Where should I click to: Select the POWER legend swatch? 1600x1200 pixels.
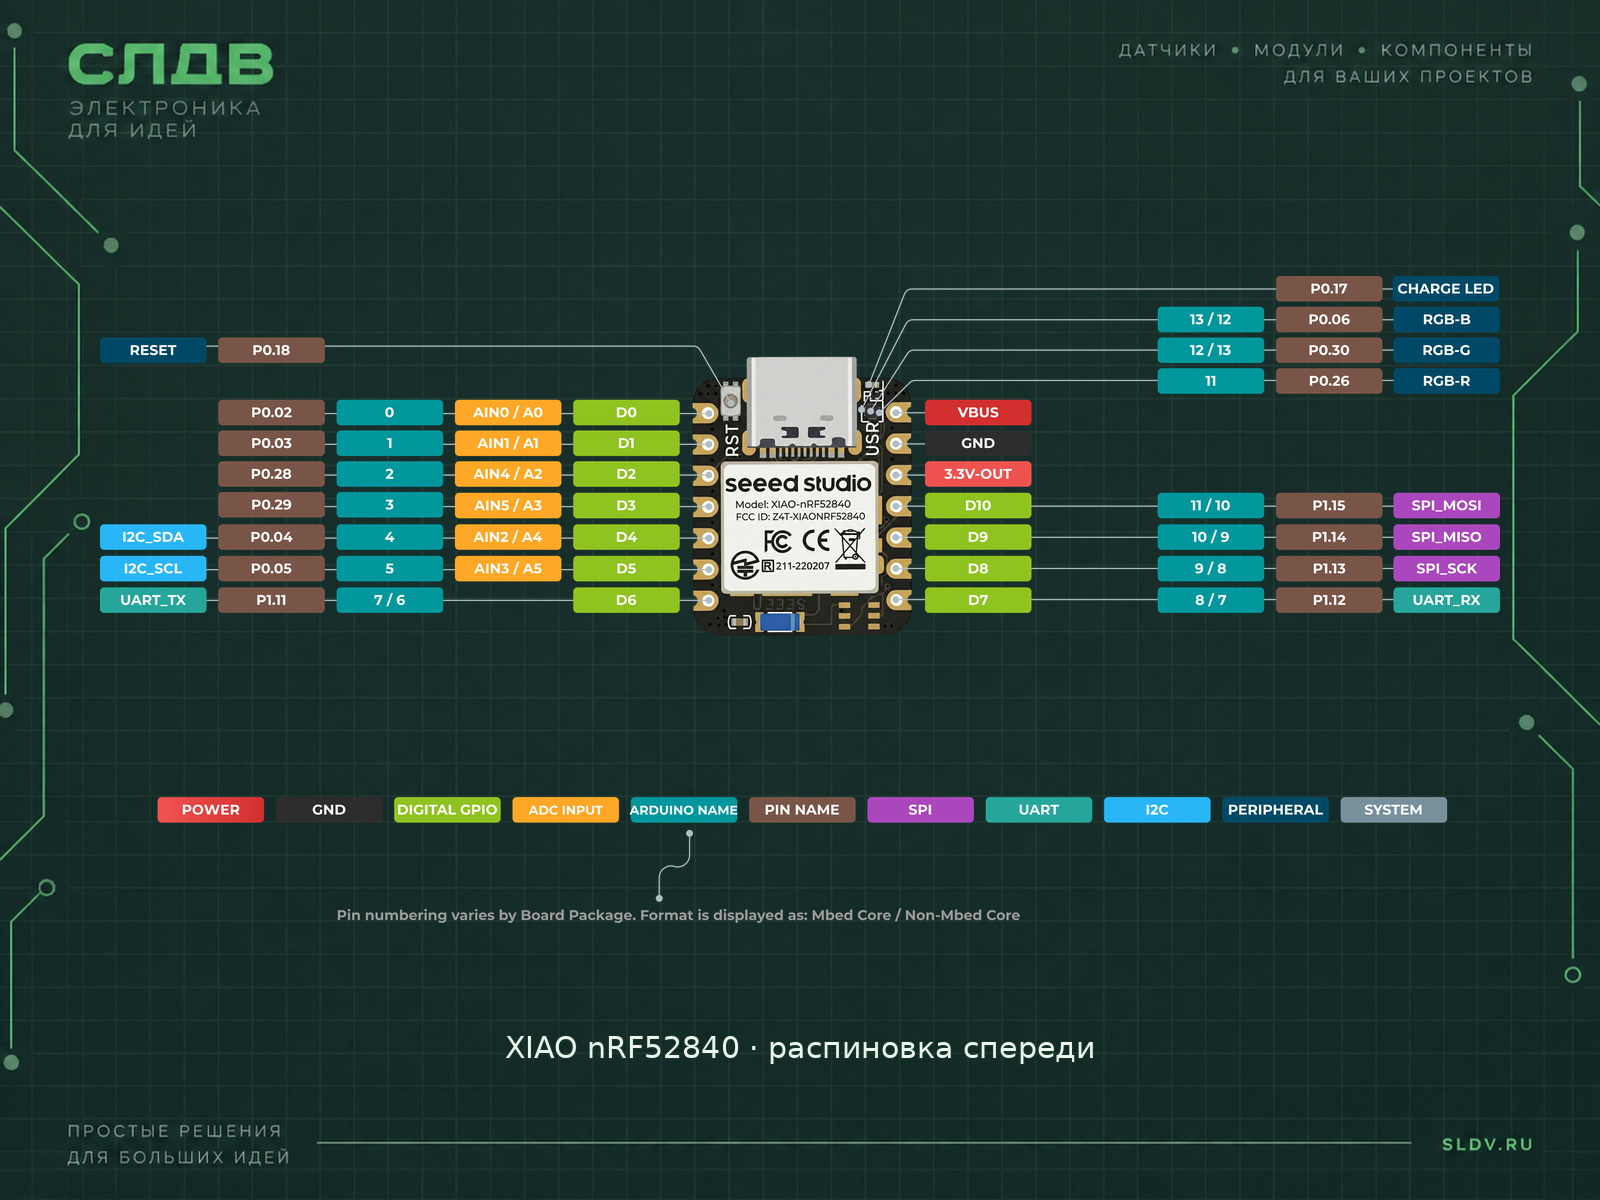211,810
